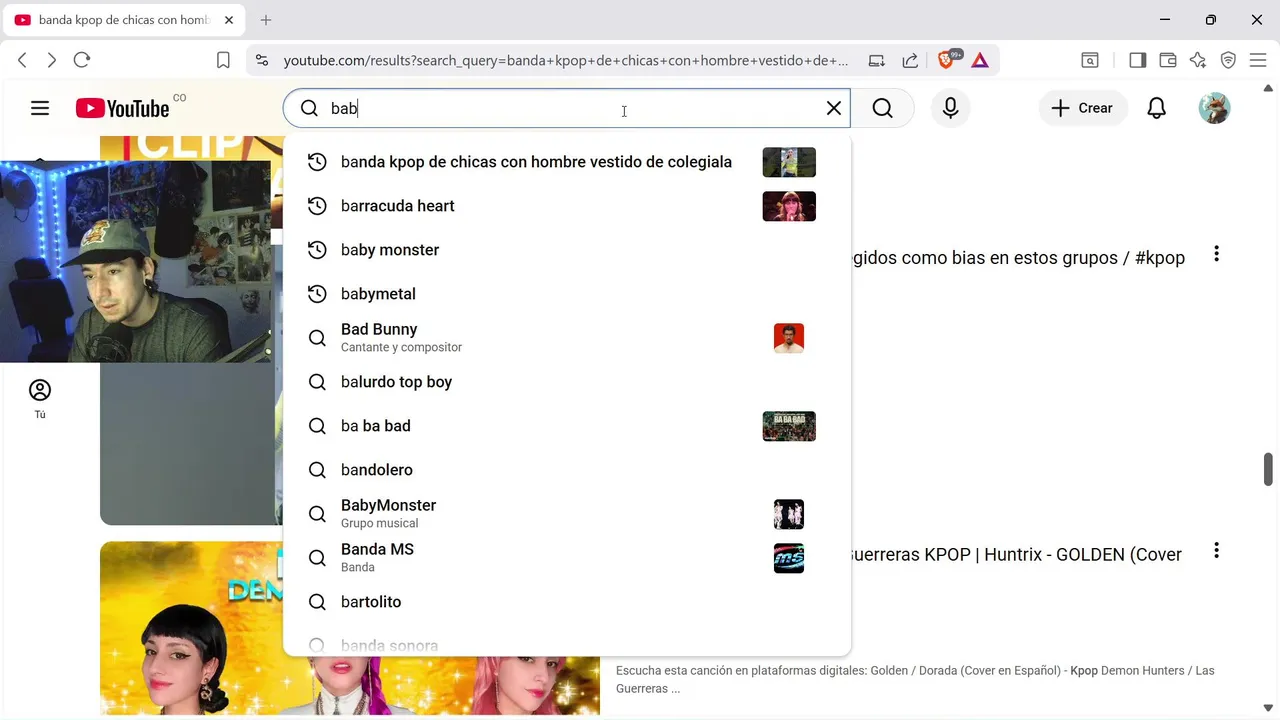Go to the YouTube home logo
Image resolution: width=1280 pixels, height=720 pixels.
click(122, 108)
